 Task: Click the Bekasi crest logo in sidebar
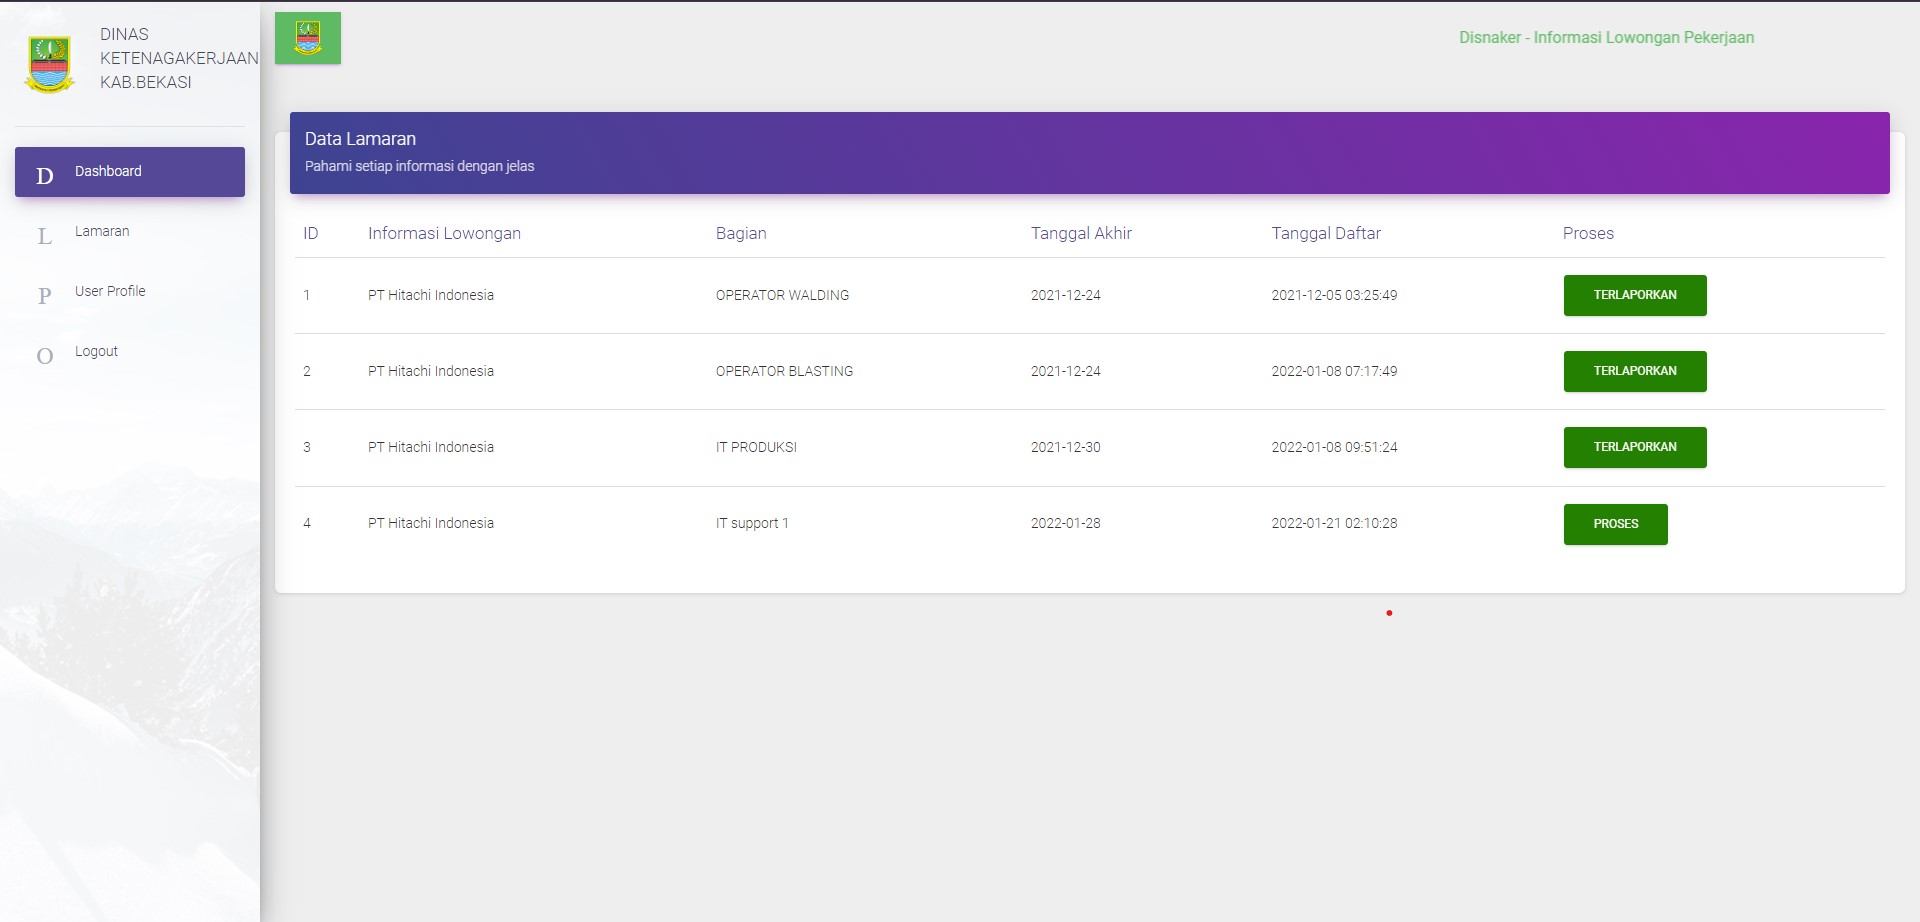point(49,64)
